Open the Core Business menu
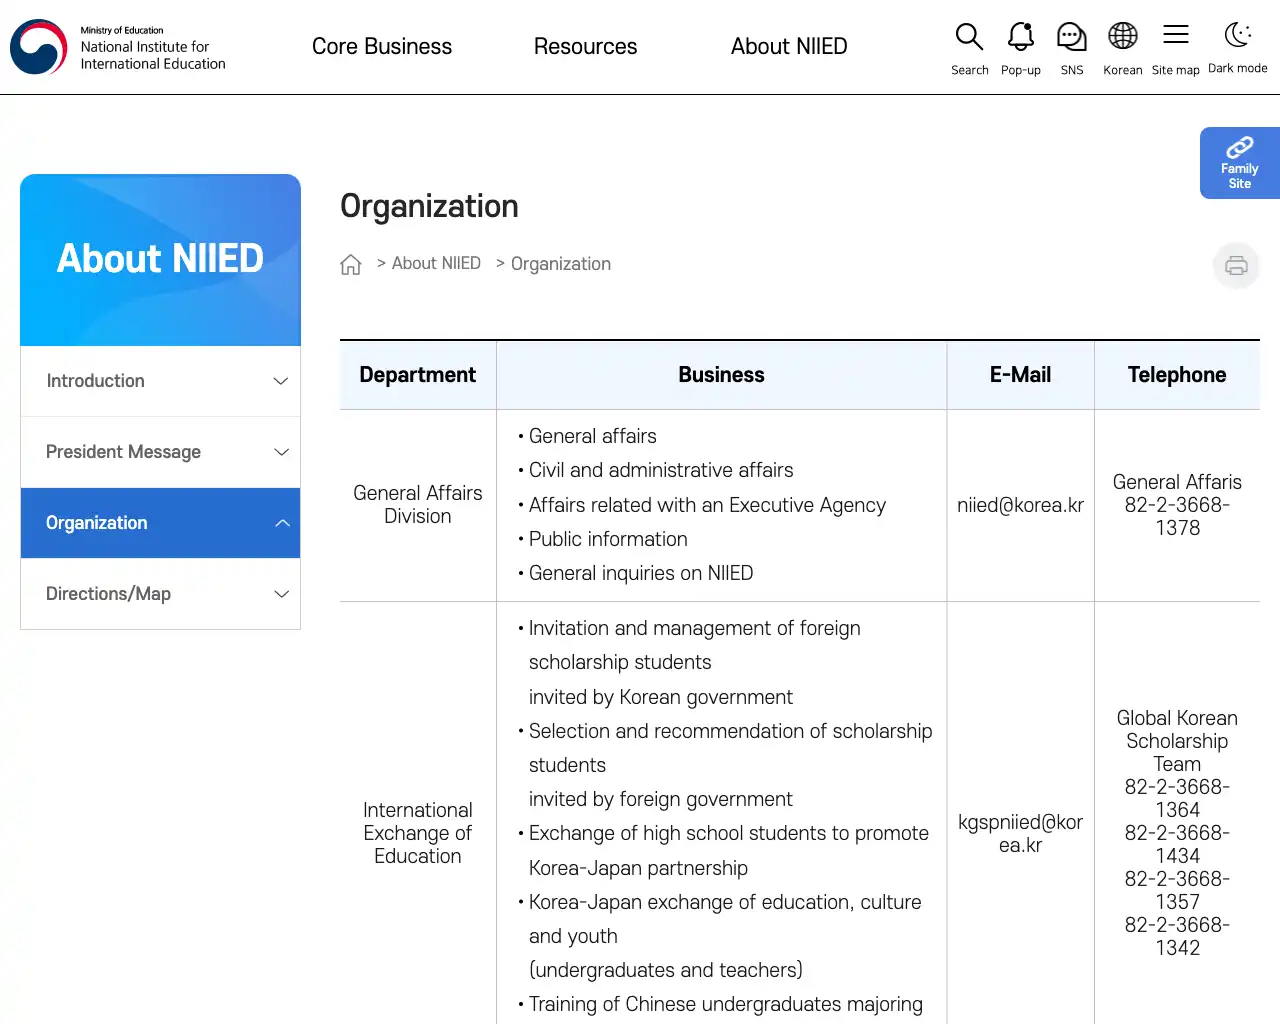The height and width of the screenshot is (1024, 1280). [382, 46]
